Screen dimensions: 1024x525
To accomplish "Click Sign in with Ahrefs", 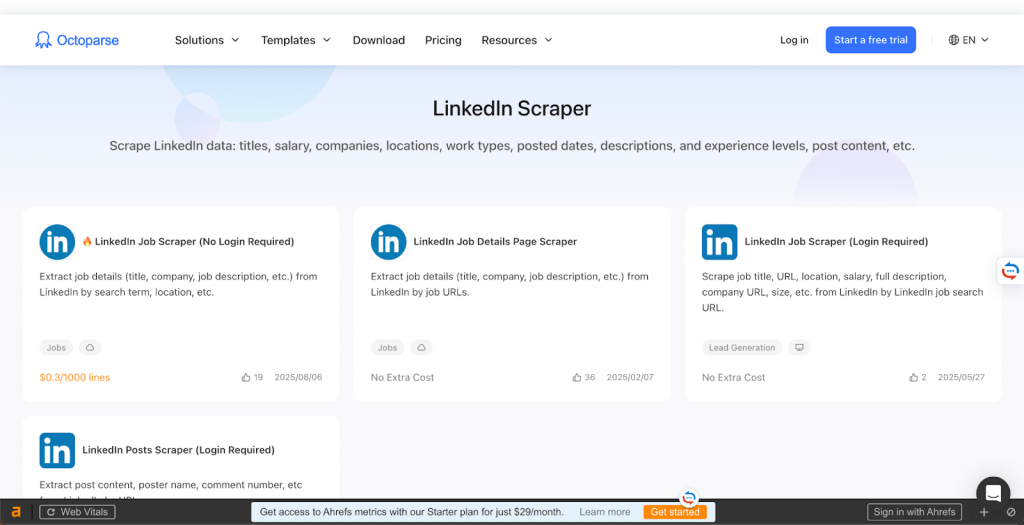I will (x=914, y=512).
